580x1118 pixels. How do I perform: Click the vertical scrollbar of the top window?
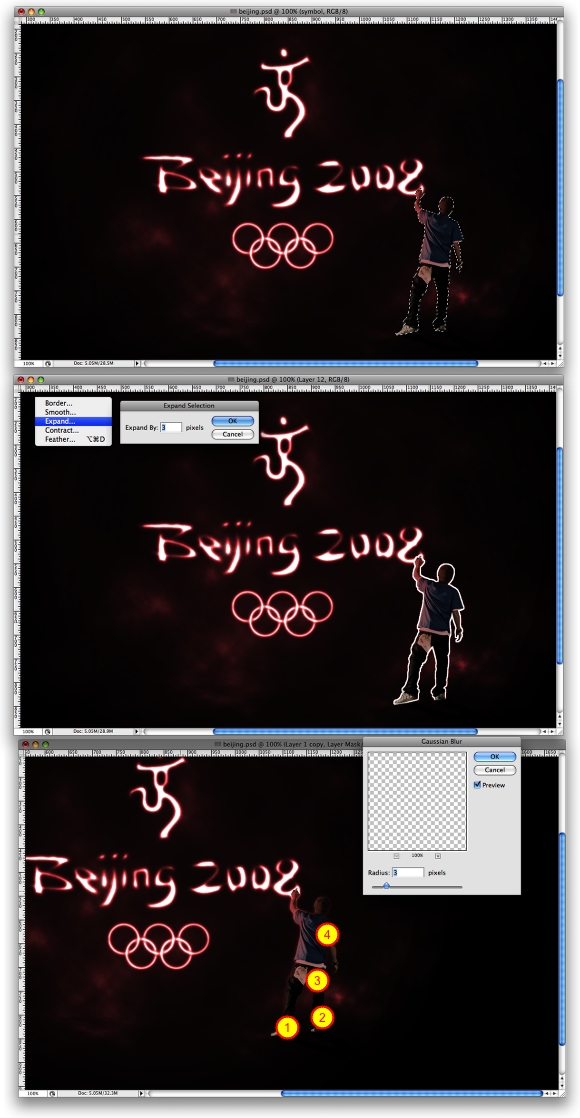(x=561, y=188)
